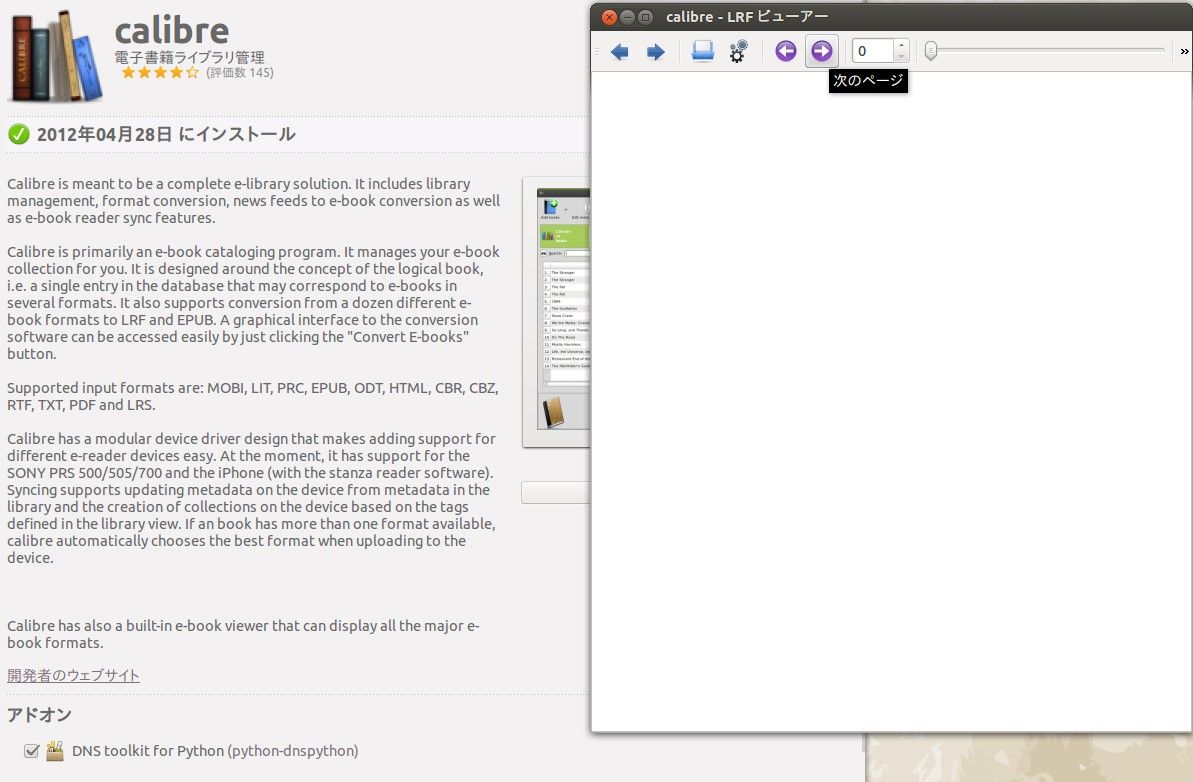Click the page number input field

point(873,51)
